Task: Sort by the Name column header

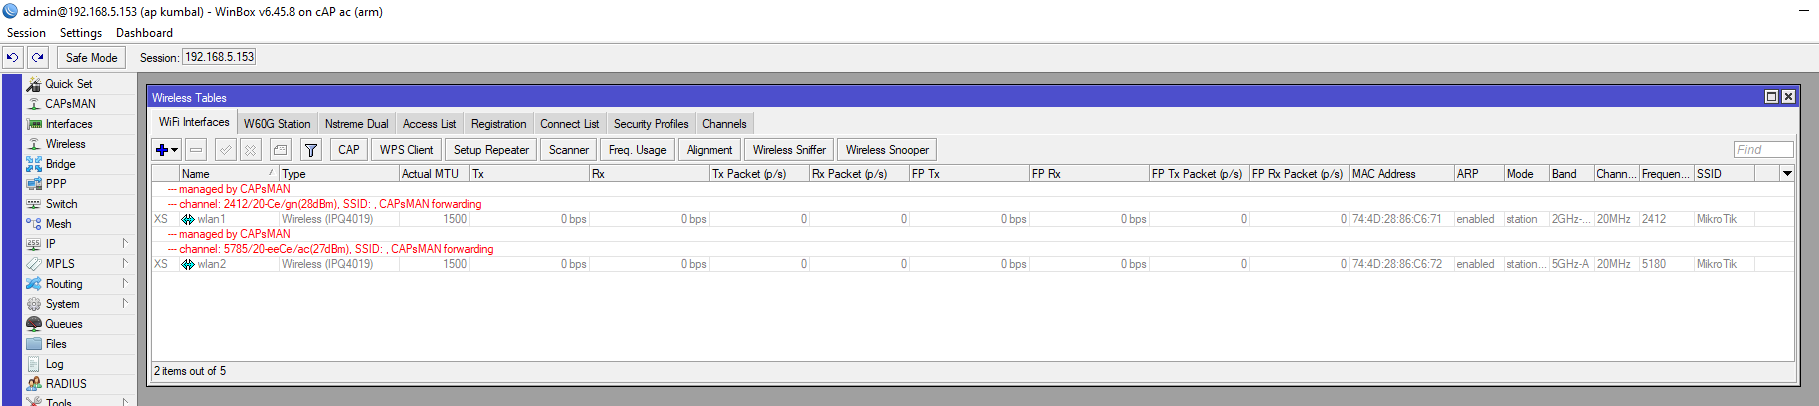Action: tap(229, 174)
